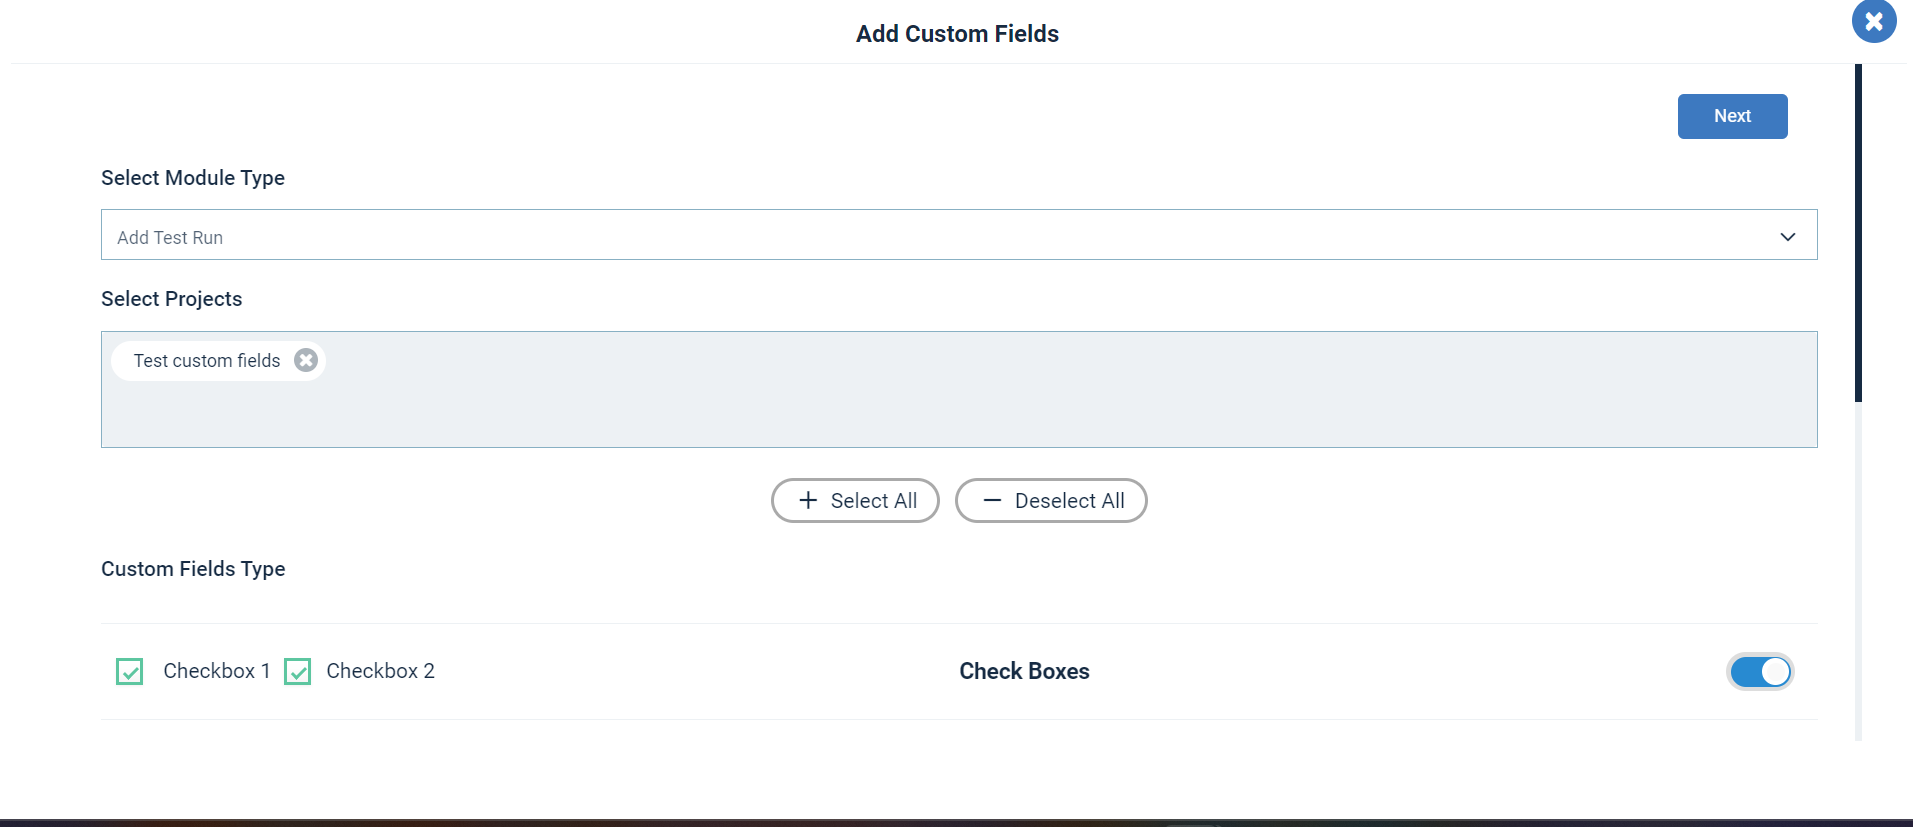
Task: Uncheck Checkbox 1
Action: click(130, 671)
